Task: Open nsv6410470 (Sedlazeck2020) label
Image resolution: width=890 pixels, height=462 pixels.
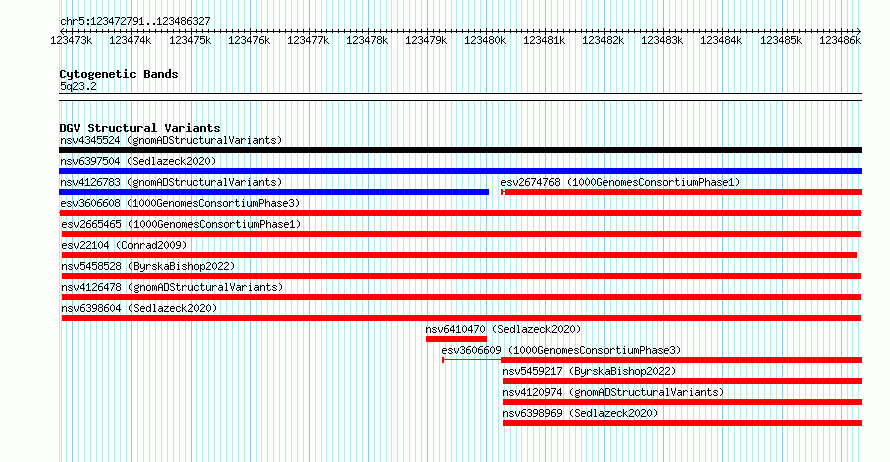Action: tap(503, 329)
